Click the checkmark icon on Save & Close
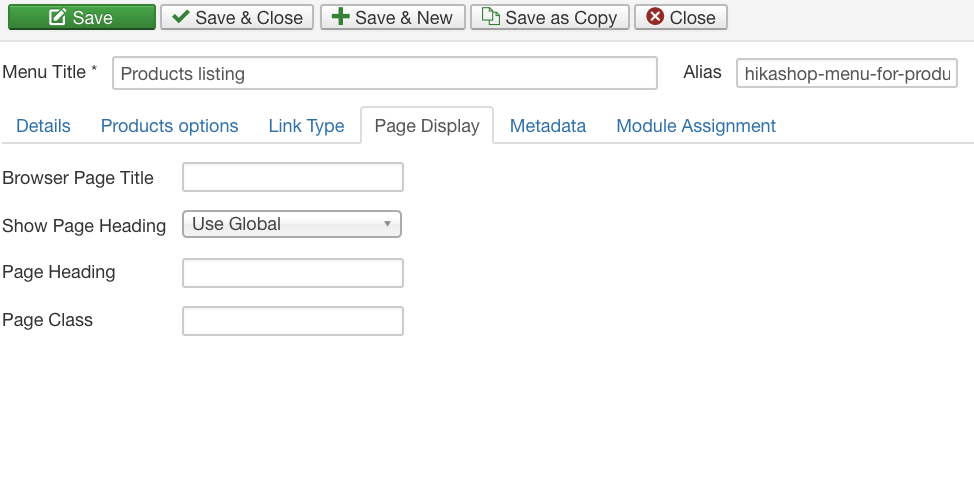Image resolution: width=974 pixels, height=480 pixels. [181, 17]
